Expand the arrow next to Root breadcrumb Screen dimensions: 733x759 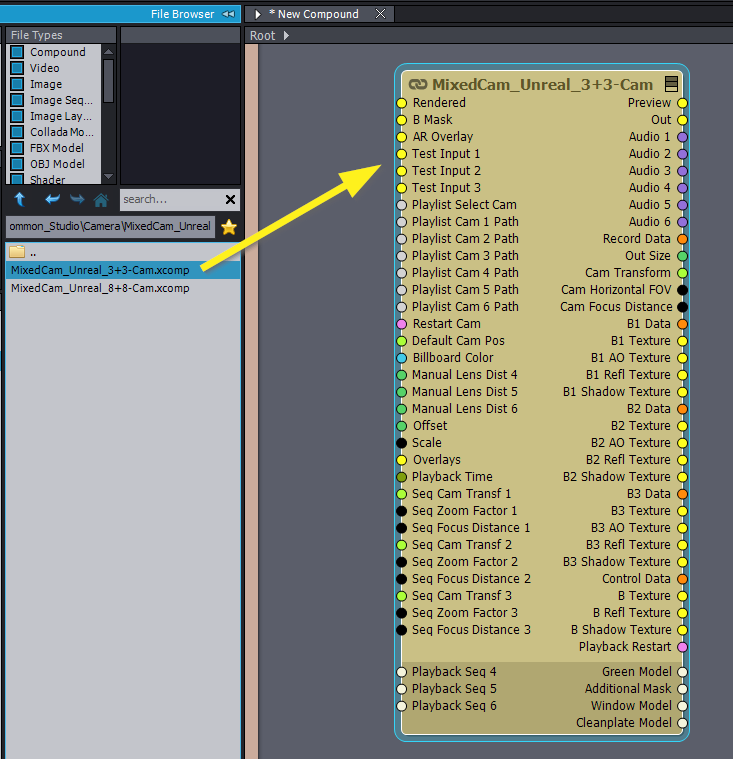[286, 35]
